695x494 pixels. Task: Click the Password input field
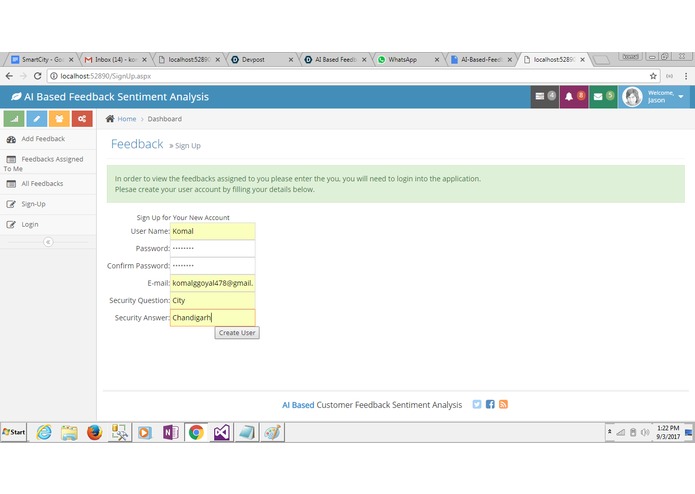212,249
